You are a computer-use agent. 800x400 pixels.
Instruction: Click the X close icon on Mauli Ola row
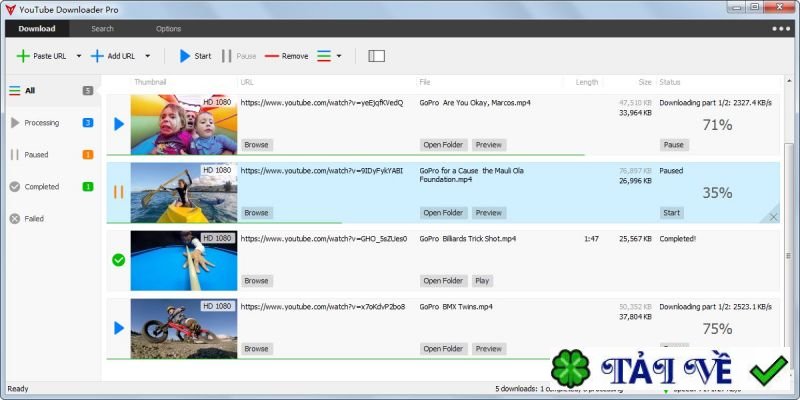coord(773,217)
